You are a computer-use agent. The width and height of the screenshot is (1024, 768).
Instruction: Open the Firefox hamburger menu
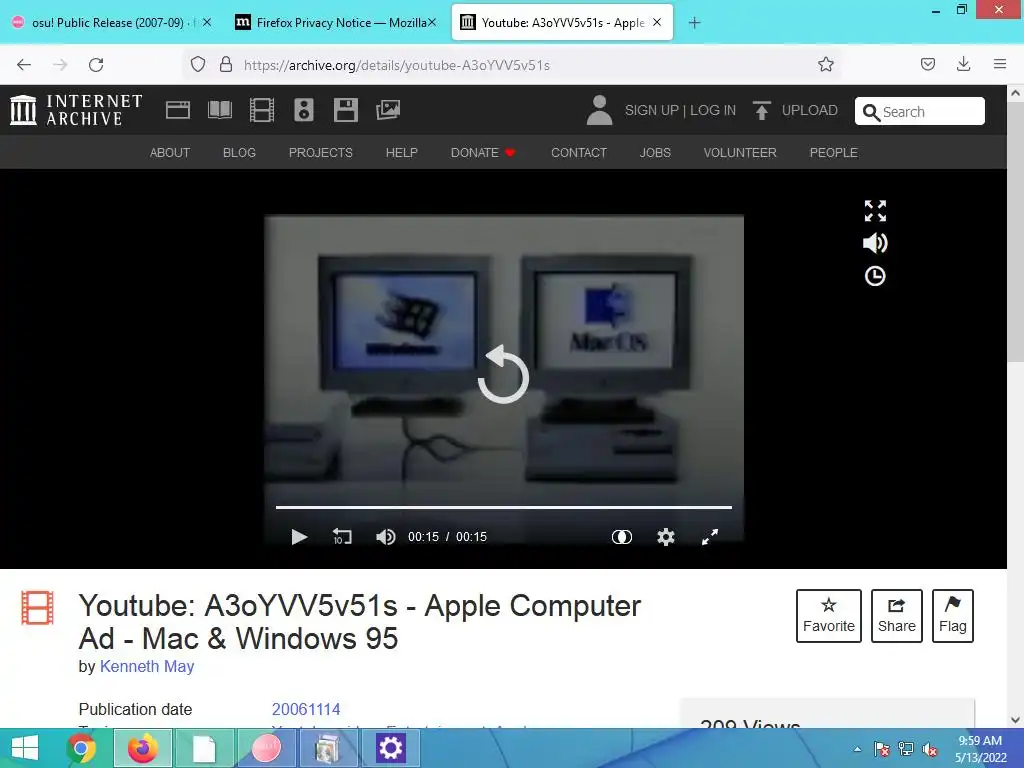tap(1000, 64)
